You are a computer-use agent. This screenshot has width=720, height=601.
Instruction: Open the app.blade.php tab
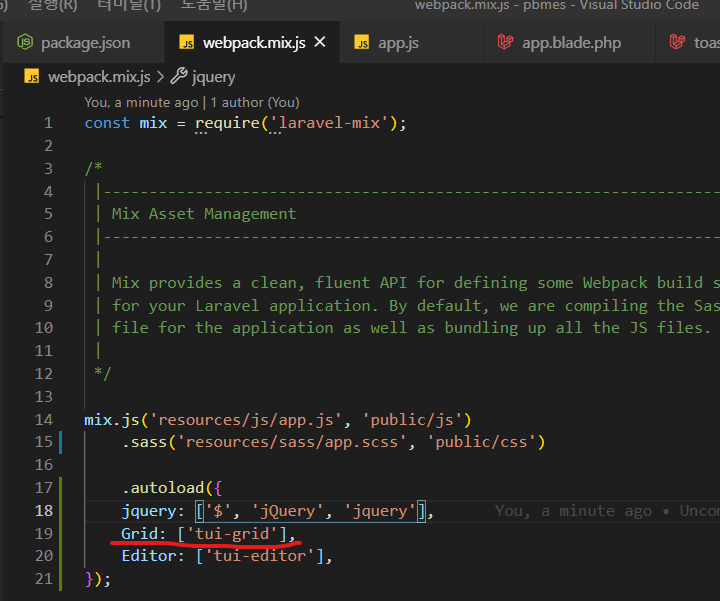click(x=569, y=43)
